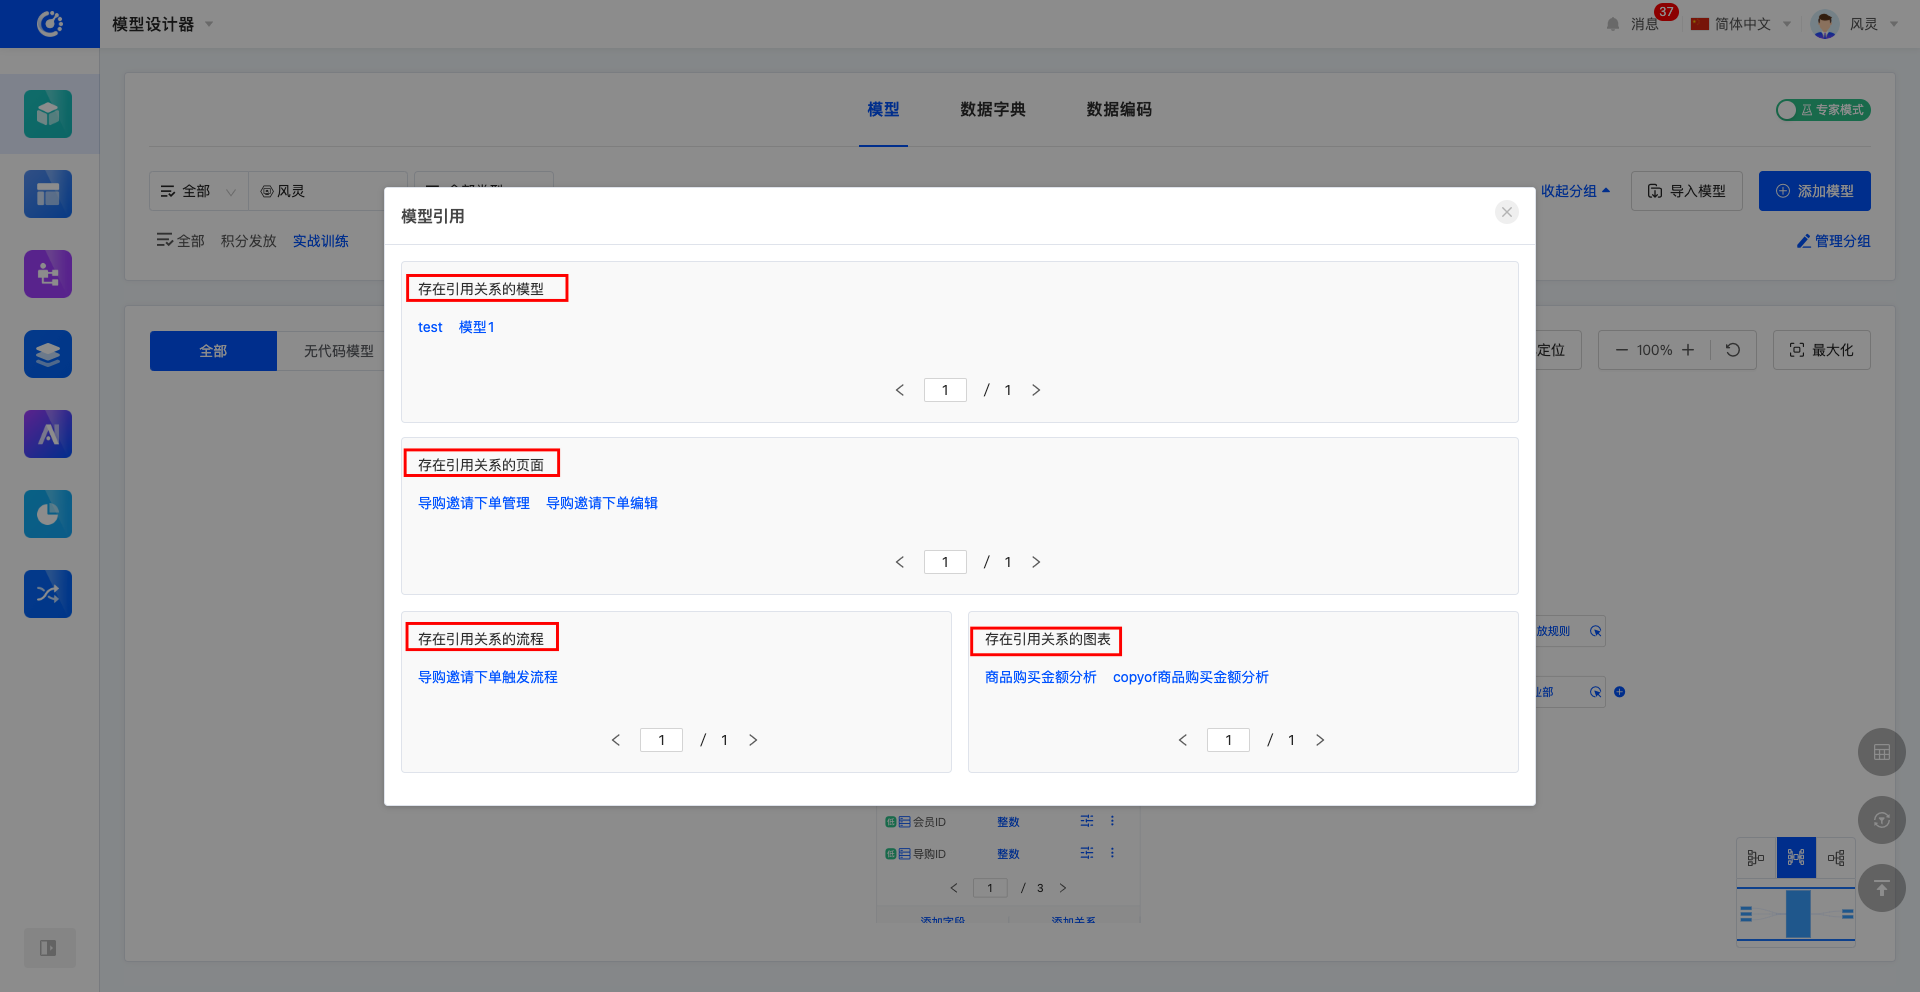Screen dimensions: 1920x992
Task: Click page number field under 存在引用关系的模型
Action: [945, 390]
